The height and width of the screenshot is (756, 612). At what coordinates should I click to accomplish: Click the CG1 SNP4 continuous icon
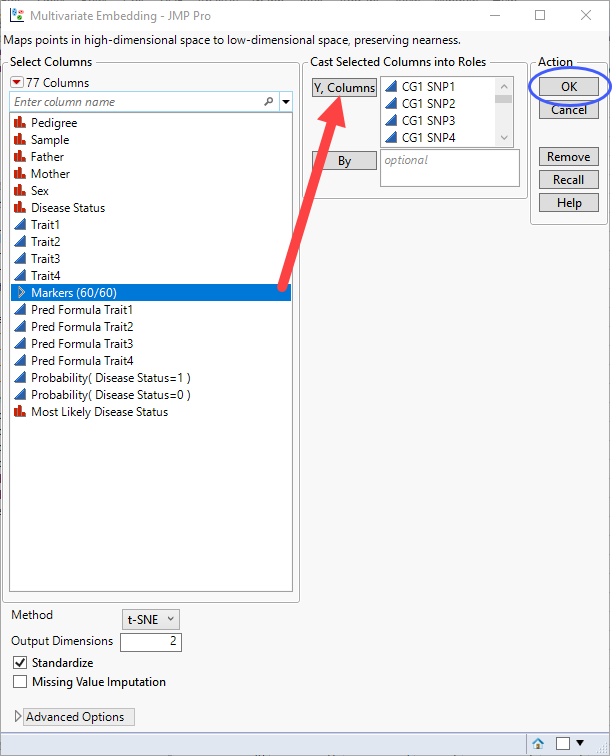[391, 137]
